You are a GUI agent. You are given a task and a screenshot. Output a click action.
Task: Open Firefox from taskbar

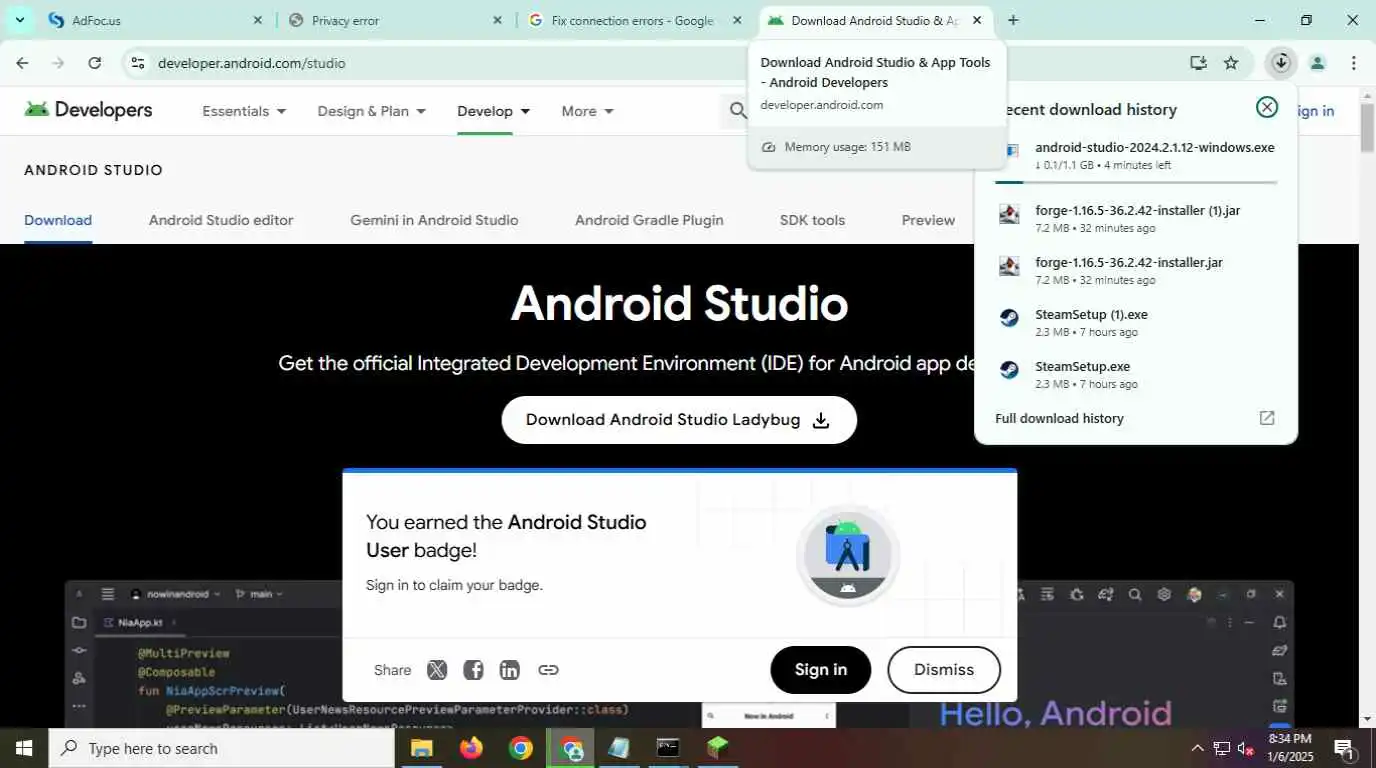click(470, 748)
